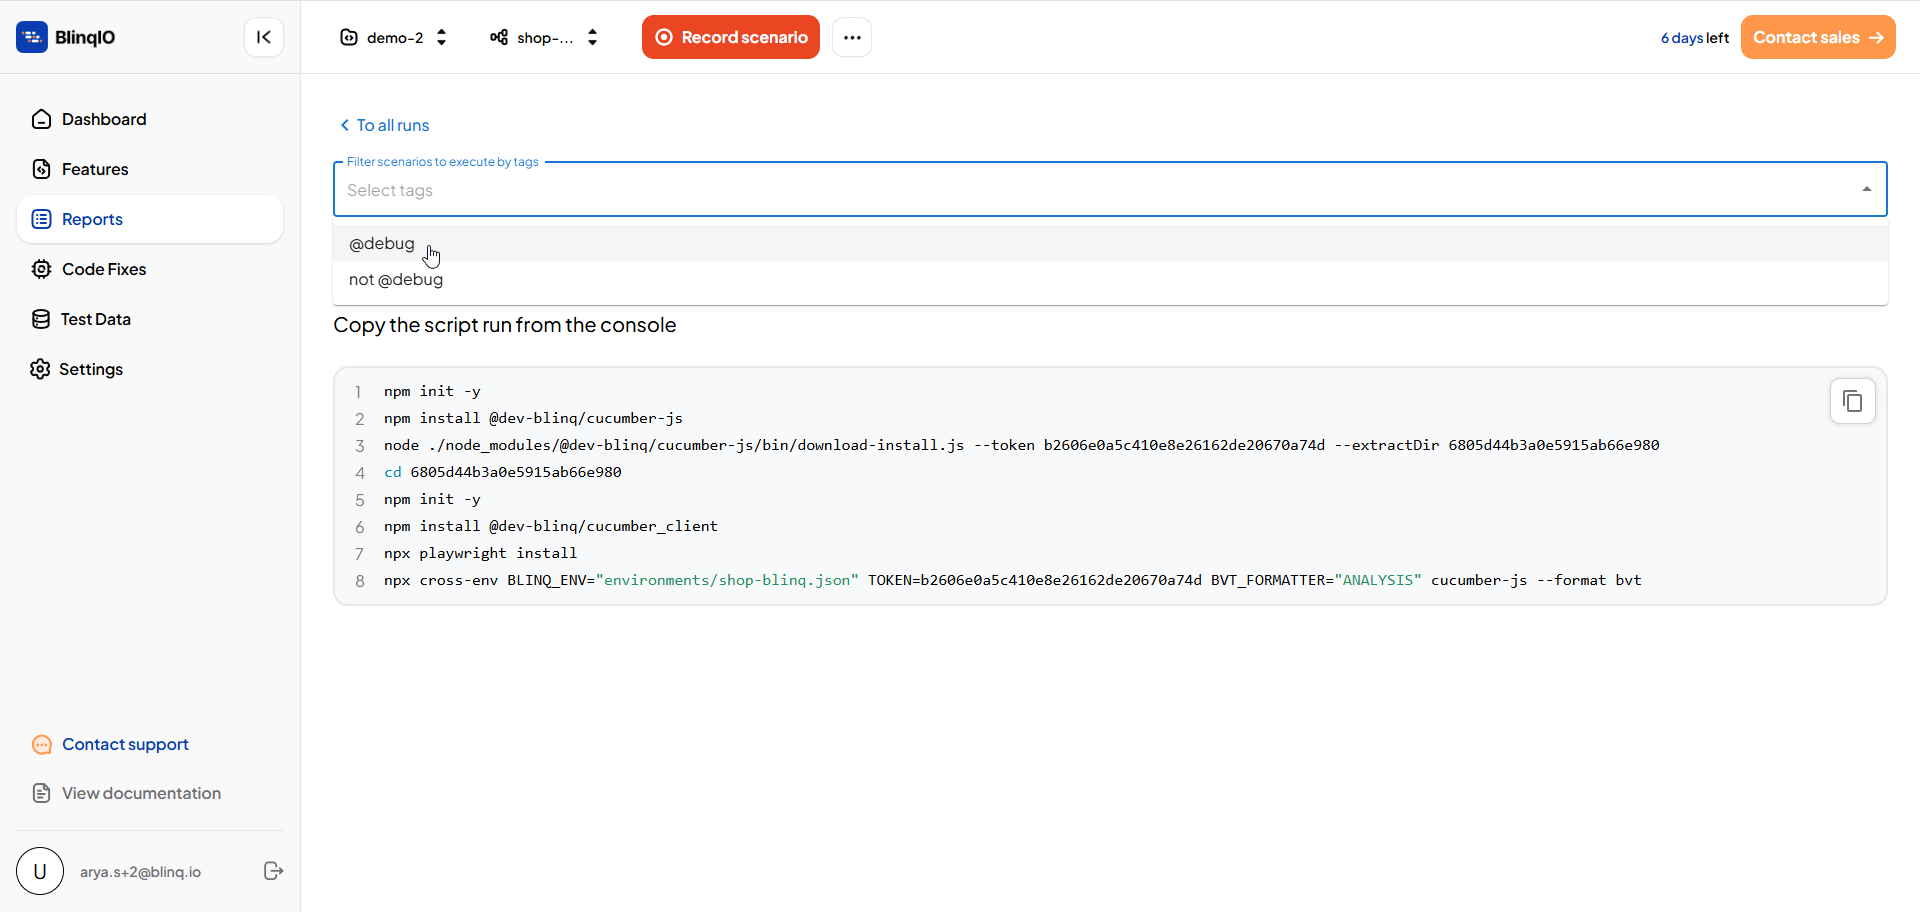This screenshot has height=912, width=1920.
Task: Collapse the tags dropdown arrow
Action: click(1866, 189)
